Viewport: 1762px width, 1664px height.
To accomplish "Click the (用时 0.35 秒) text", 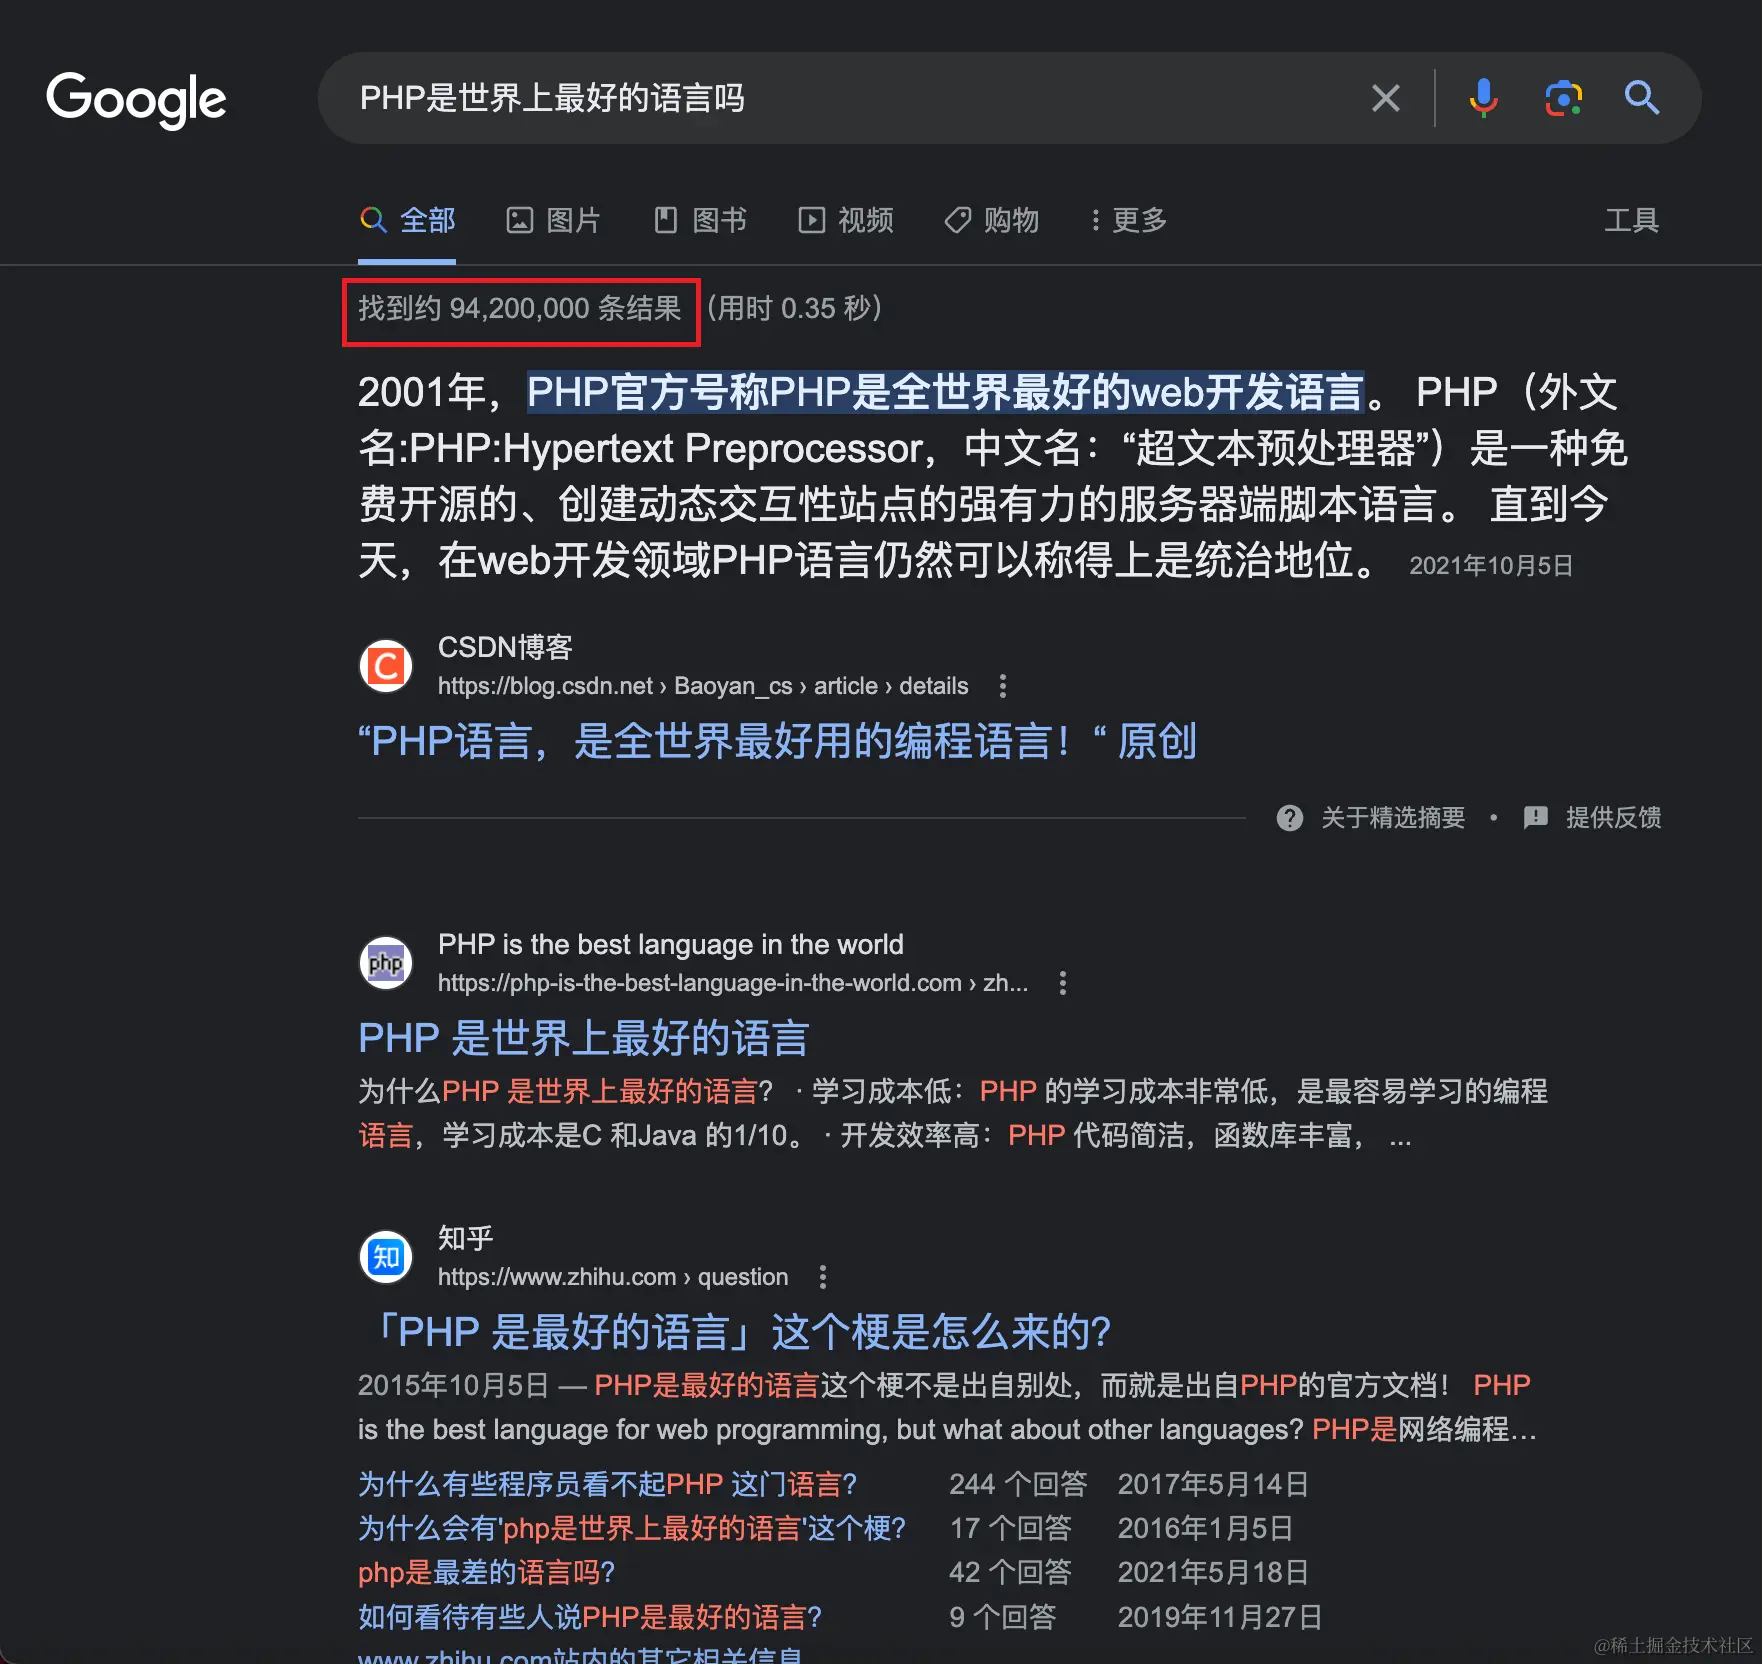I will pos(795,308).
